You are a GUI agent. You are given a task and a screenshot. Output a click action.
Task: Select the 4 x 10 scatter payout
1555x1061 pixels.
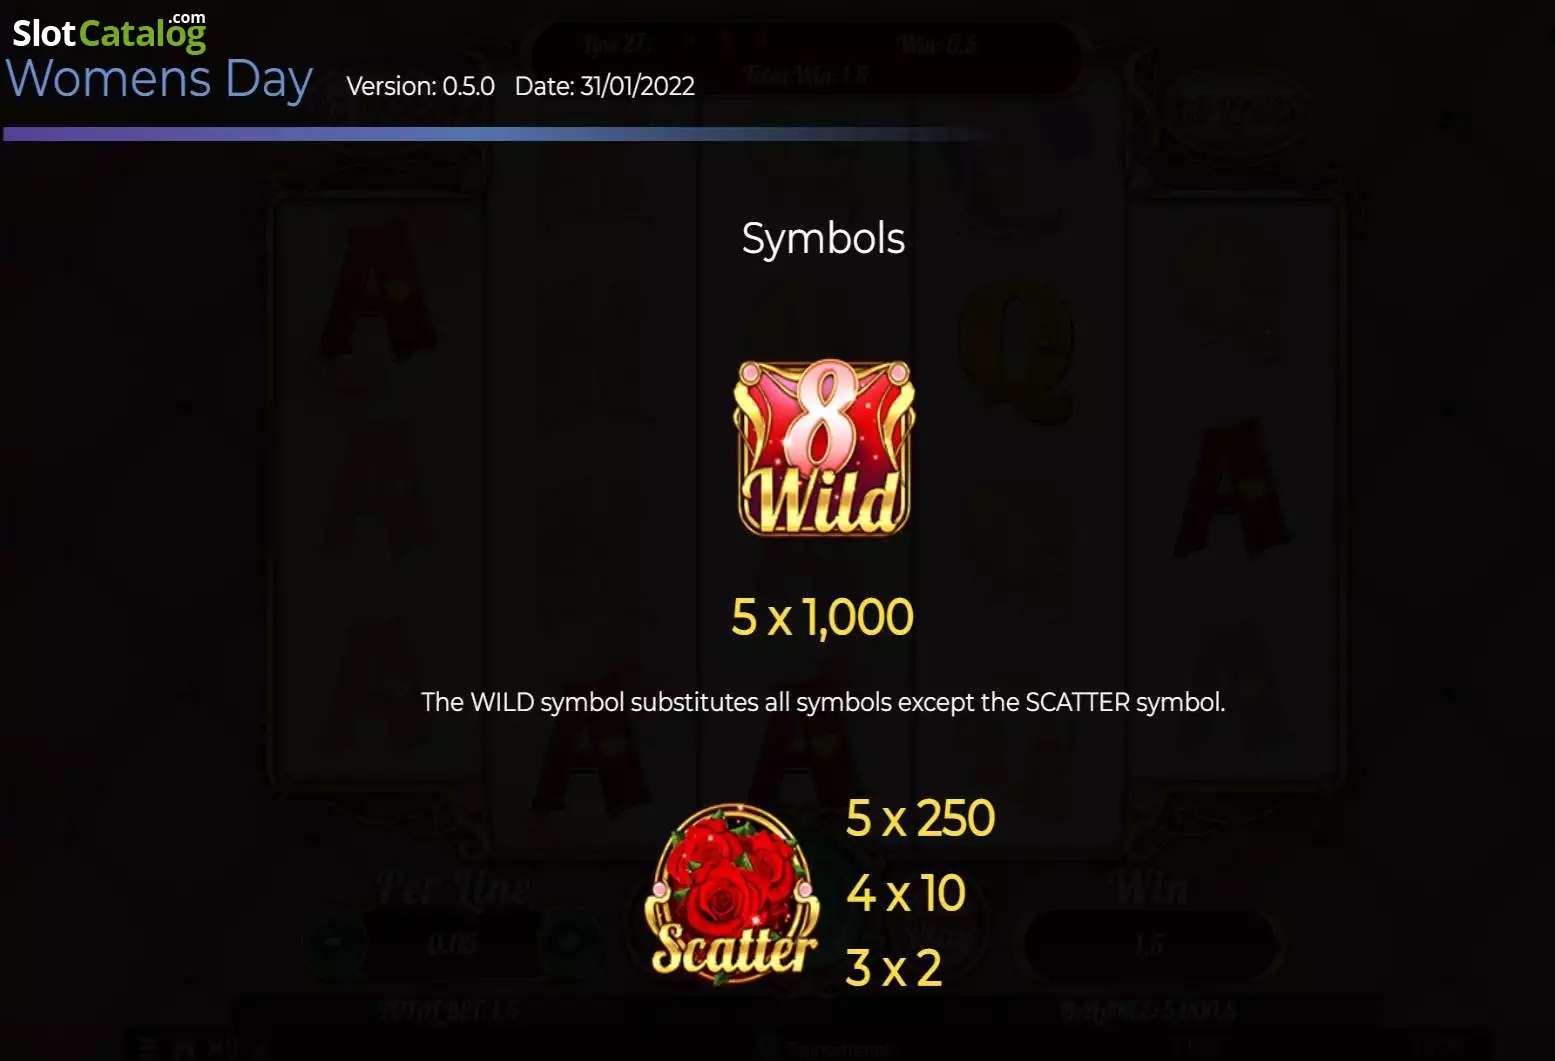(906, 893)
